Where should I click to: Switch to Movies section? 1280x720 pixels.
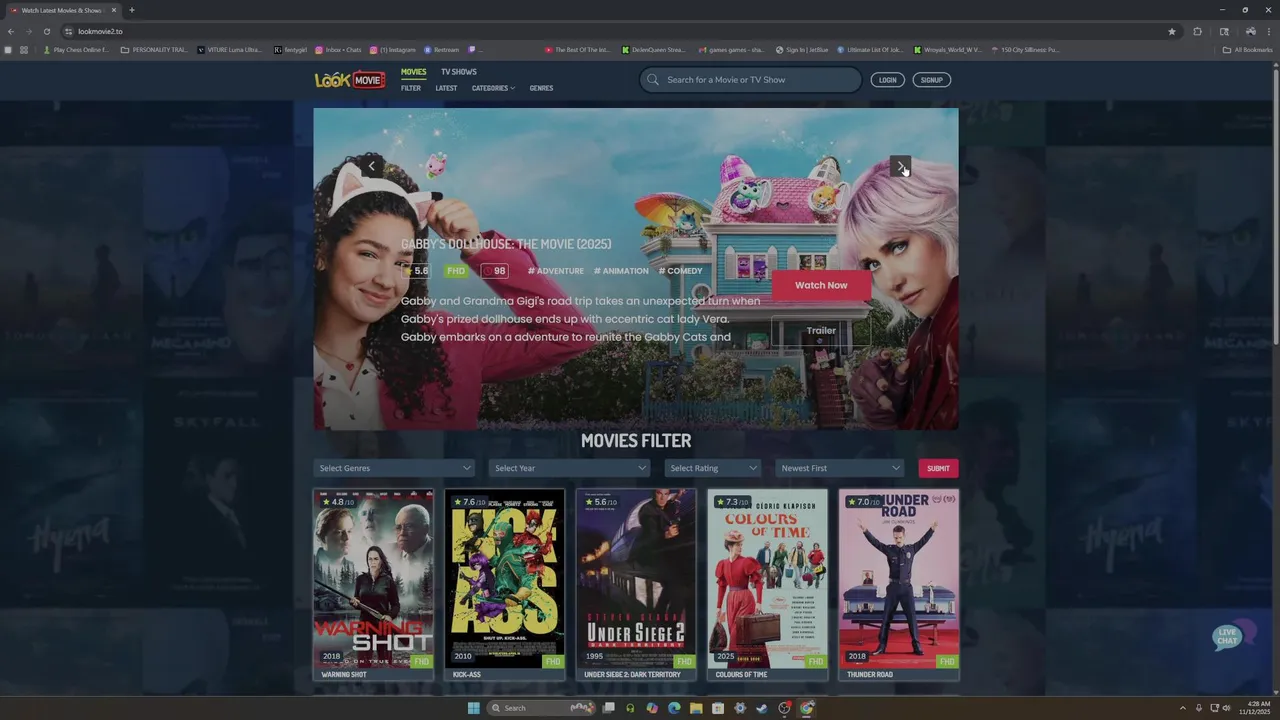click(413, 72)
